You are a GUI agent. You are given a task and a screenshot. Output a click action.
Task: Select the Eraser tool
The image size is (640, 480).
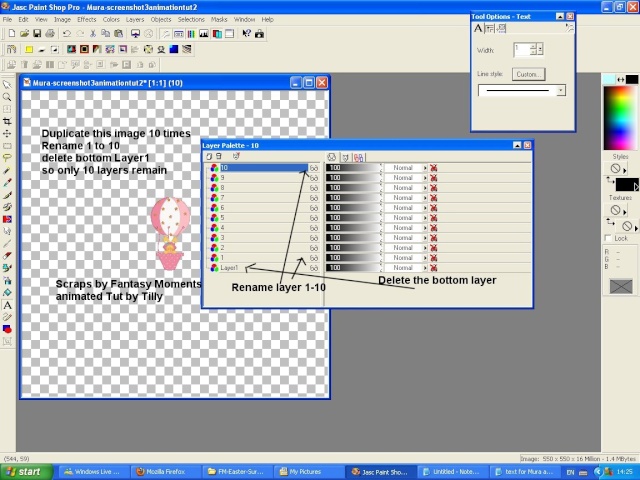(7, 256)
